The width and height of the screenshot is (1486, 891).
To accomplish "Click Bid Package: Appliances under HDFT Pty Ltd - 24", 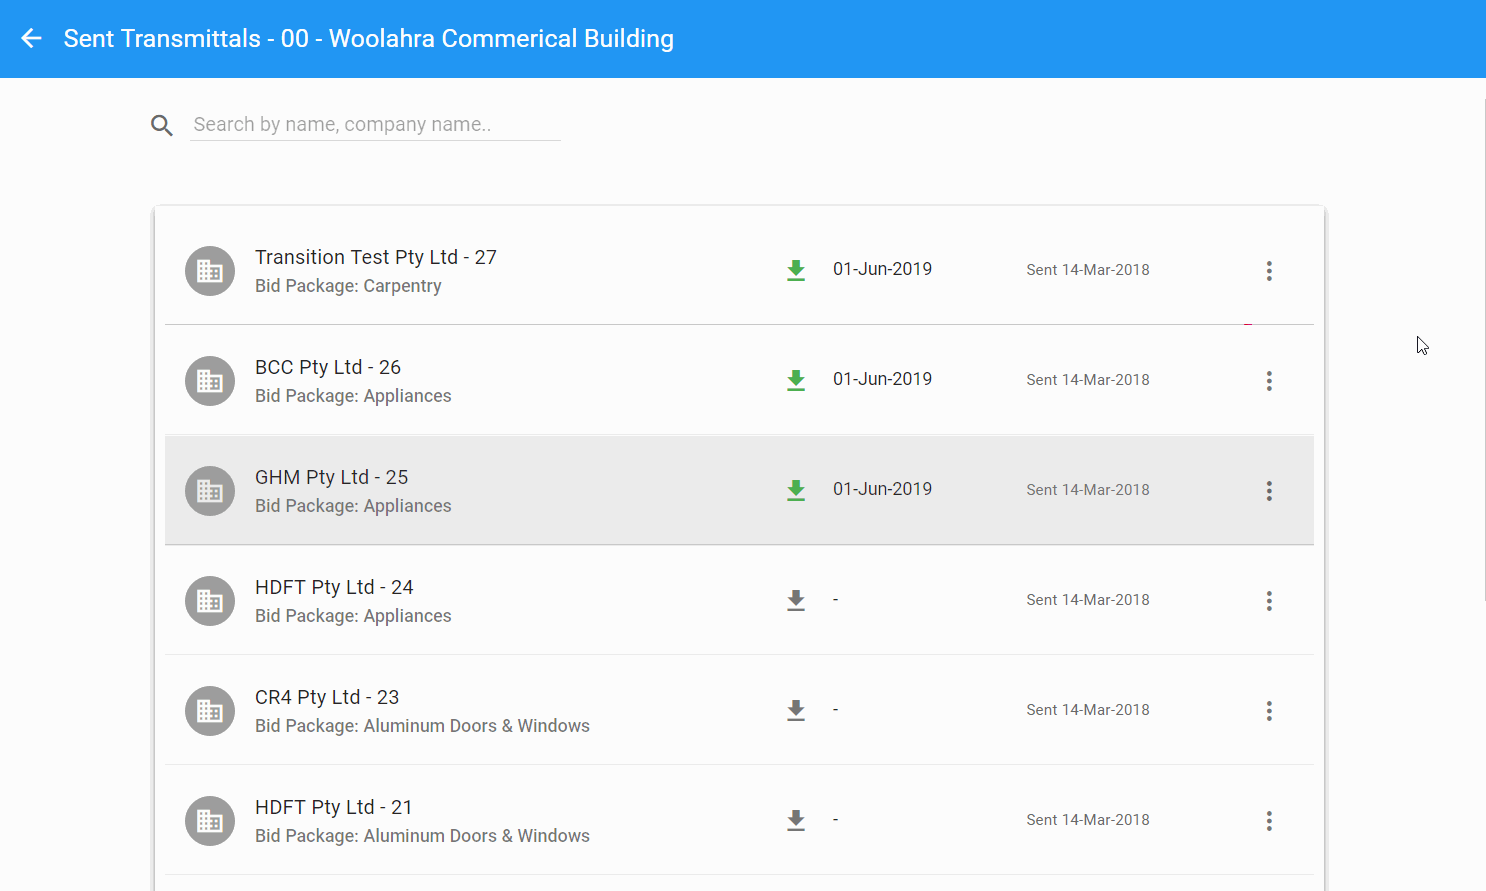I will 353,616.
